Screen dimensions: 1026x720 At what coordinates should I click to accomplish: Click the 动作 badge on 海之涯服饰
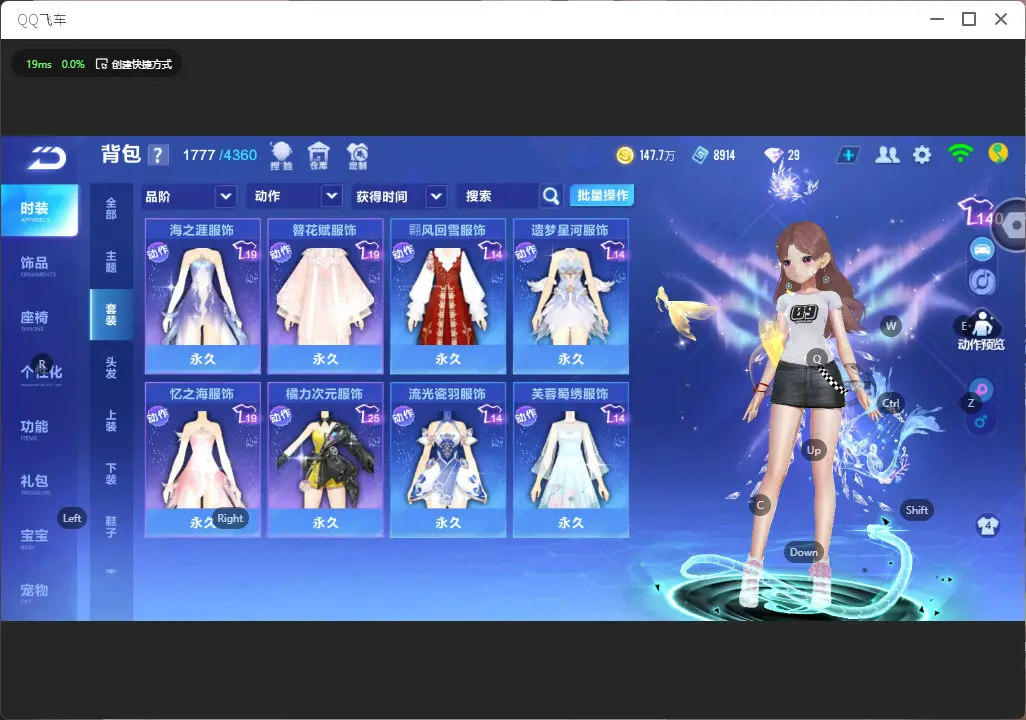click(158, 252)
